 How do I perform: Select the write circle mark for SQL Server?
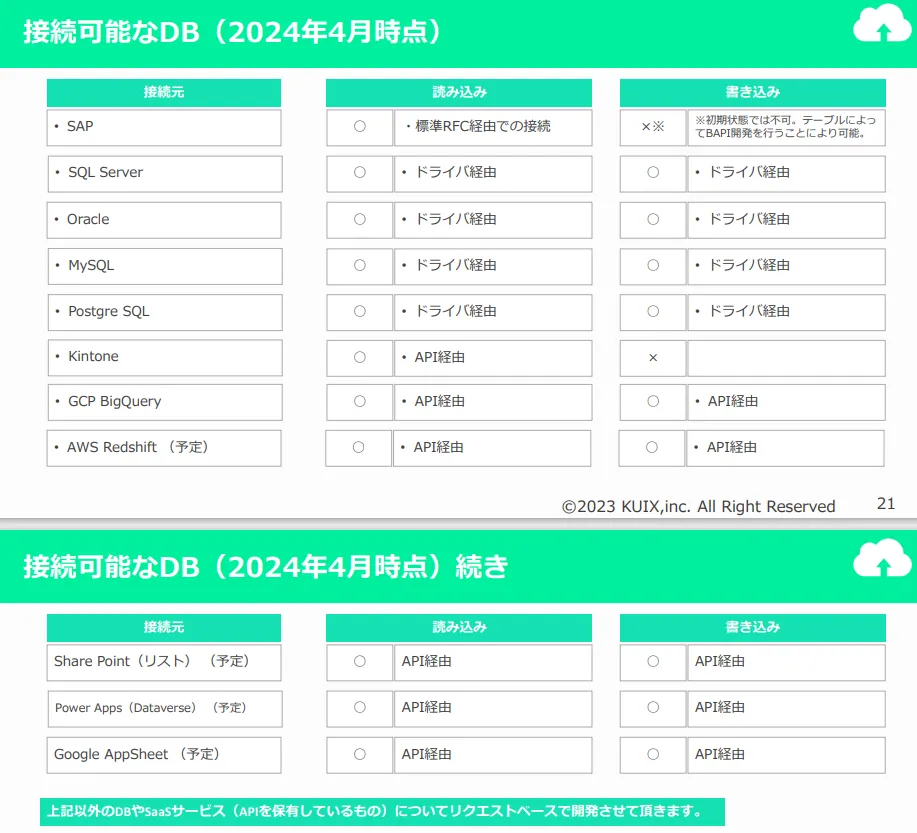point(653,173)
